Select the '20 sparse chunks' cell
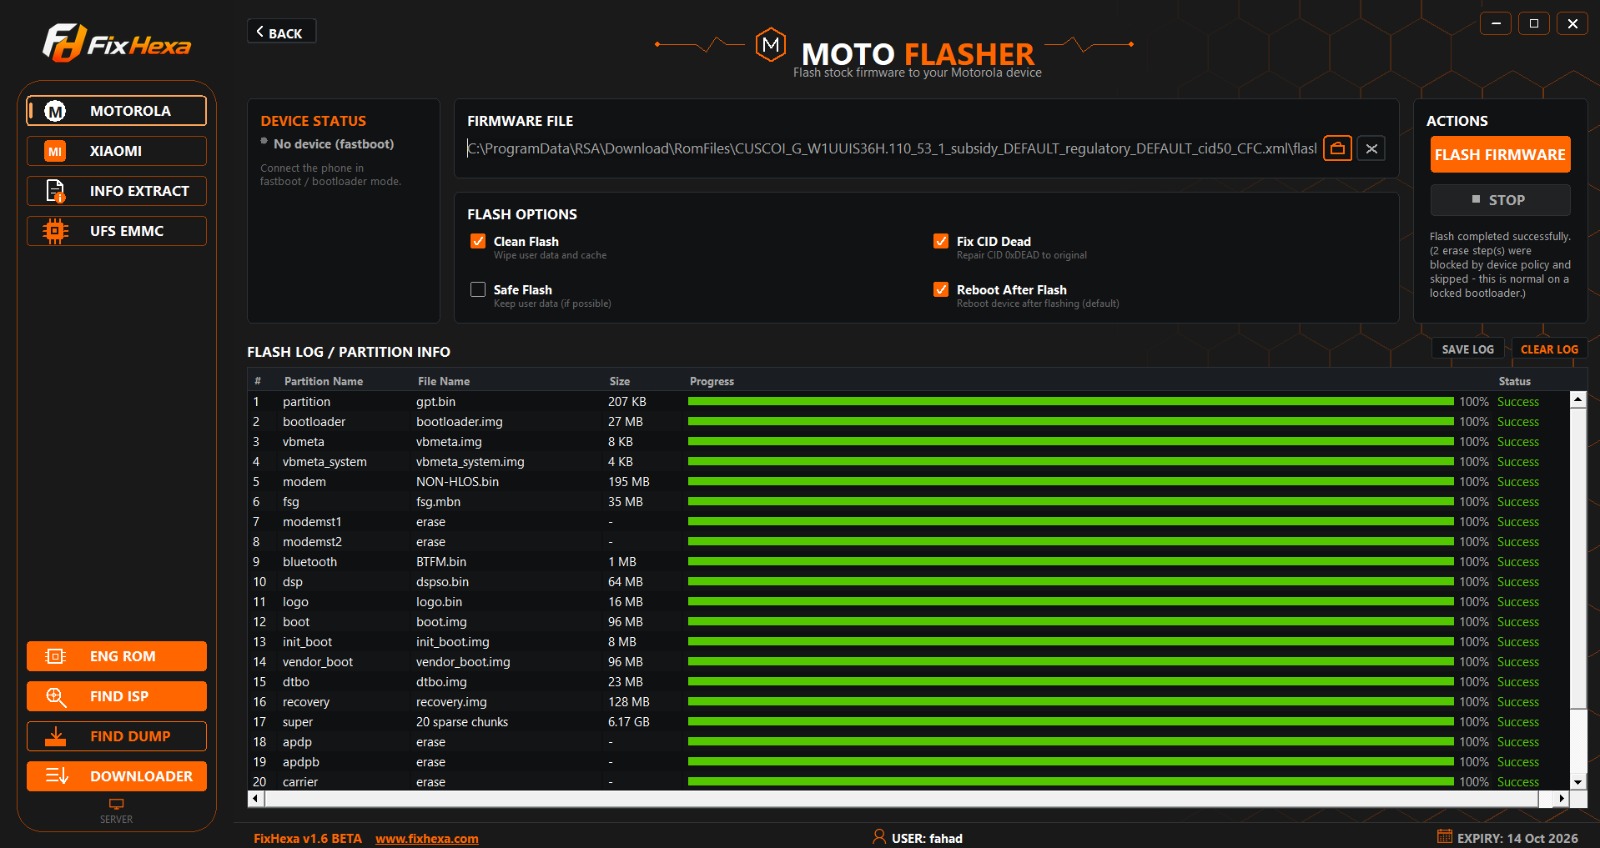This screenshot has height=848, width=1600. 462,721
